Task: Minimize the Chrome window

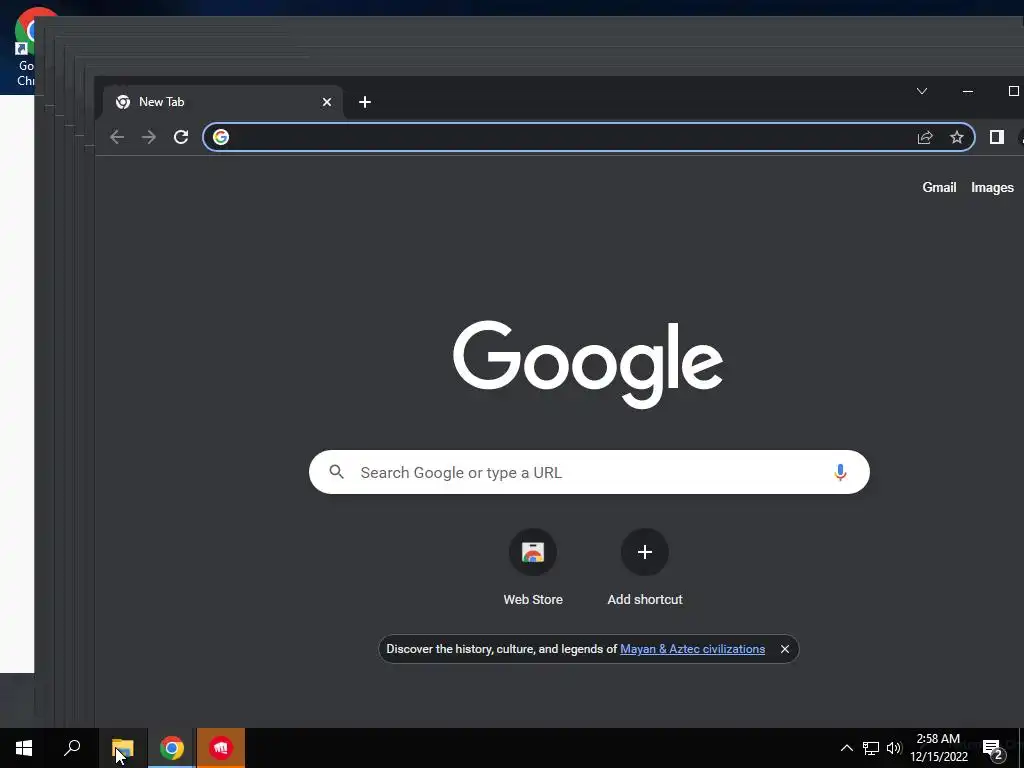Action: tap(968, 91)
